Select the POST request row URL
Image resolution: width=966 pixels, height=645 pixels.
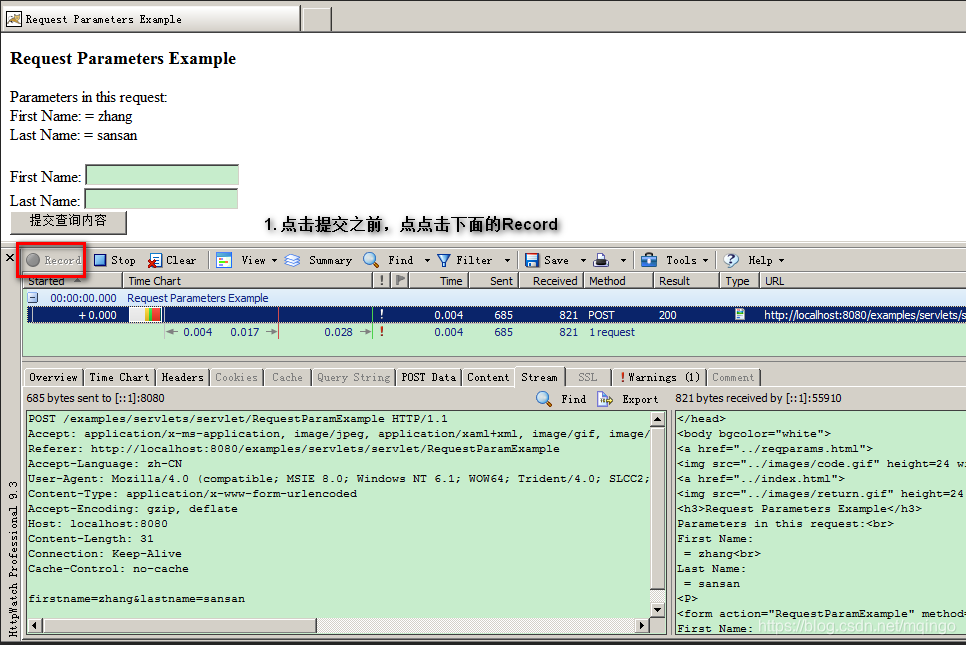(x=865, y=315)
